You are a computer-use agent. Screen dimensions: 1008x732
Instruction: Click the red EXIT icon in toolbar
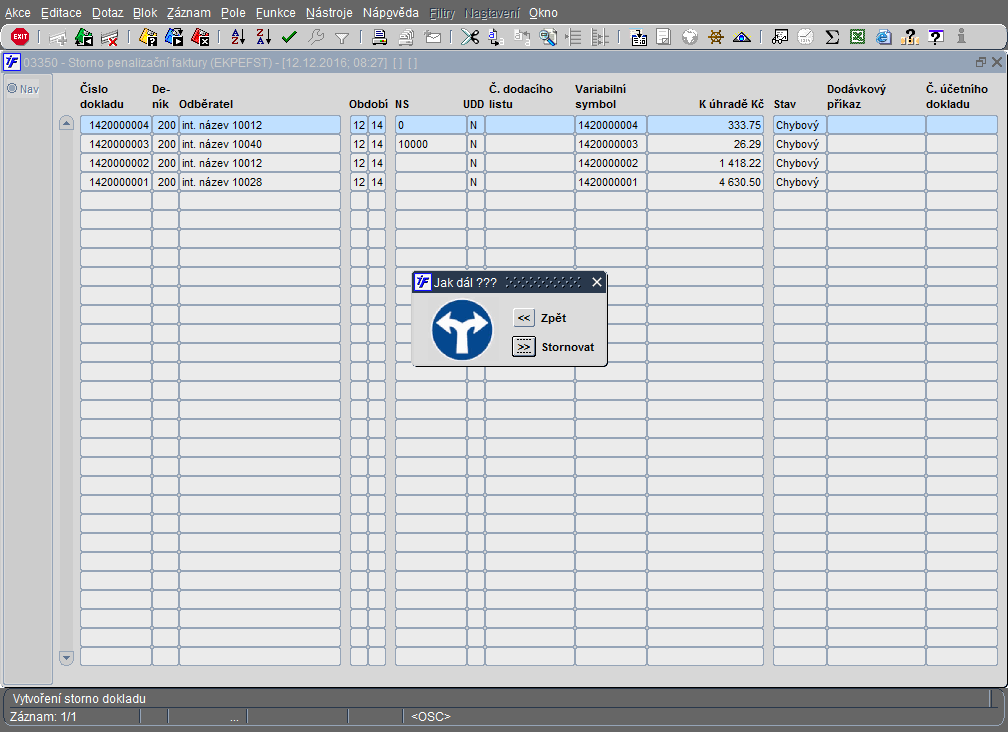[20, 37]
